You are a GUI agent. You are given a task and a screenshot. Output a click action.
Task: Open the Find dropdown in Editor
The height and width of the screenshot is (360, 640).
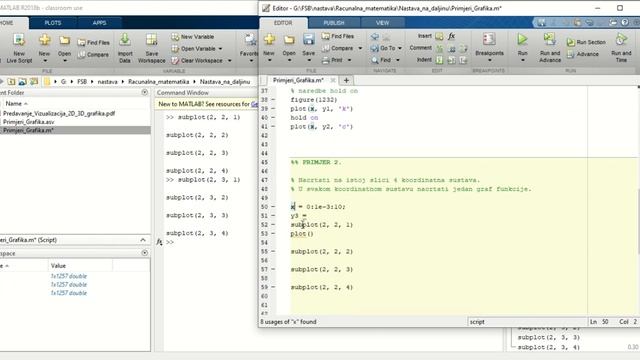tap(398, 60)
